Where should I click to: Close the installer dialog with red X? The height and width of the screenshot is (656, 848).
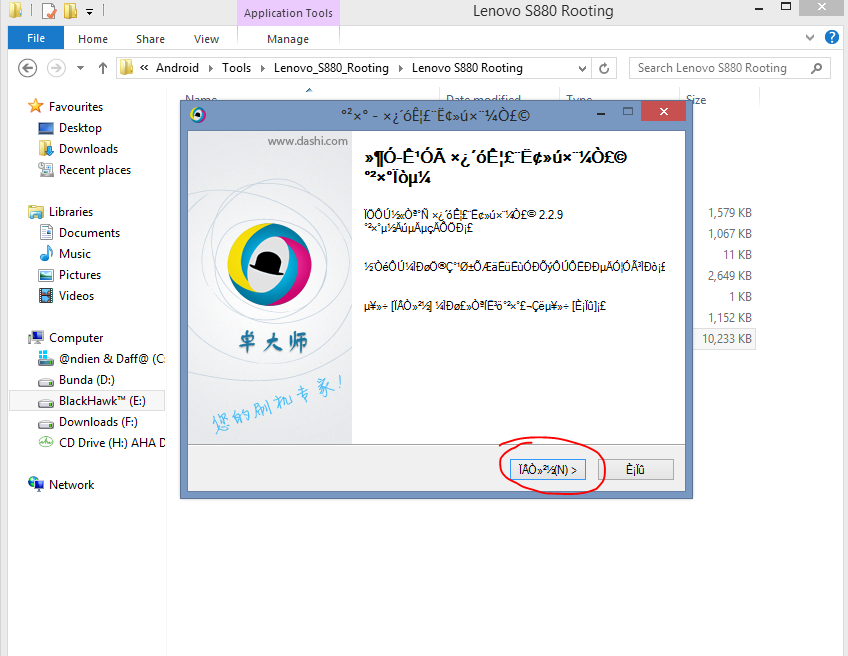(664, 111)
